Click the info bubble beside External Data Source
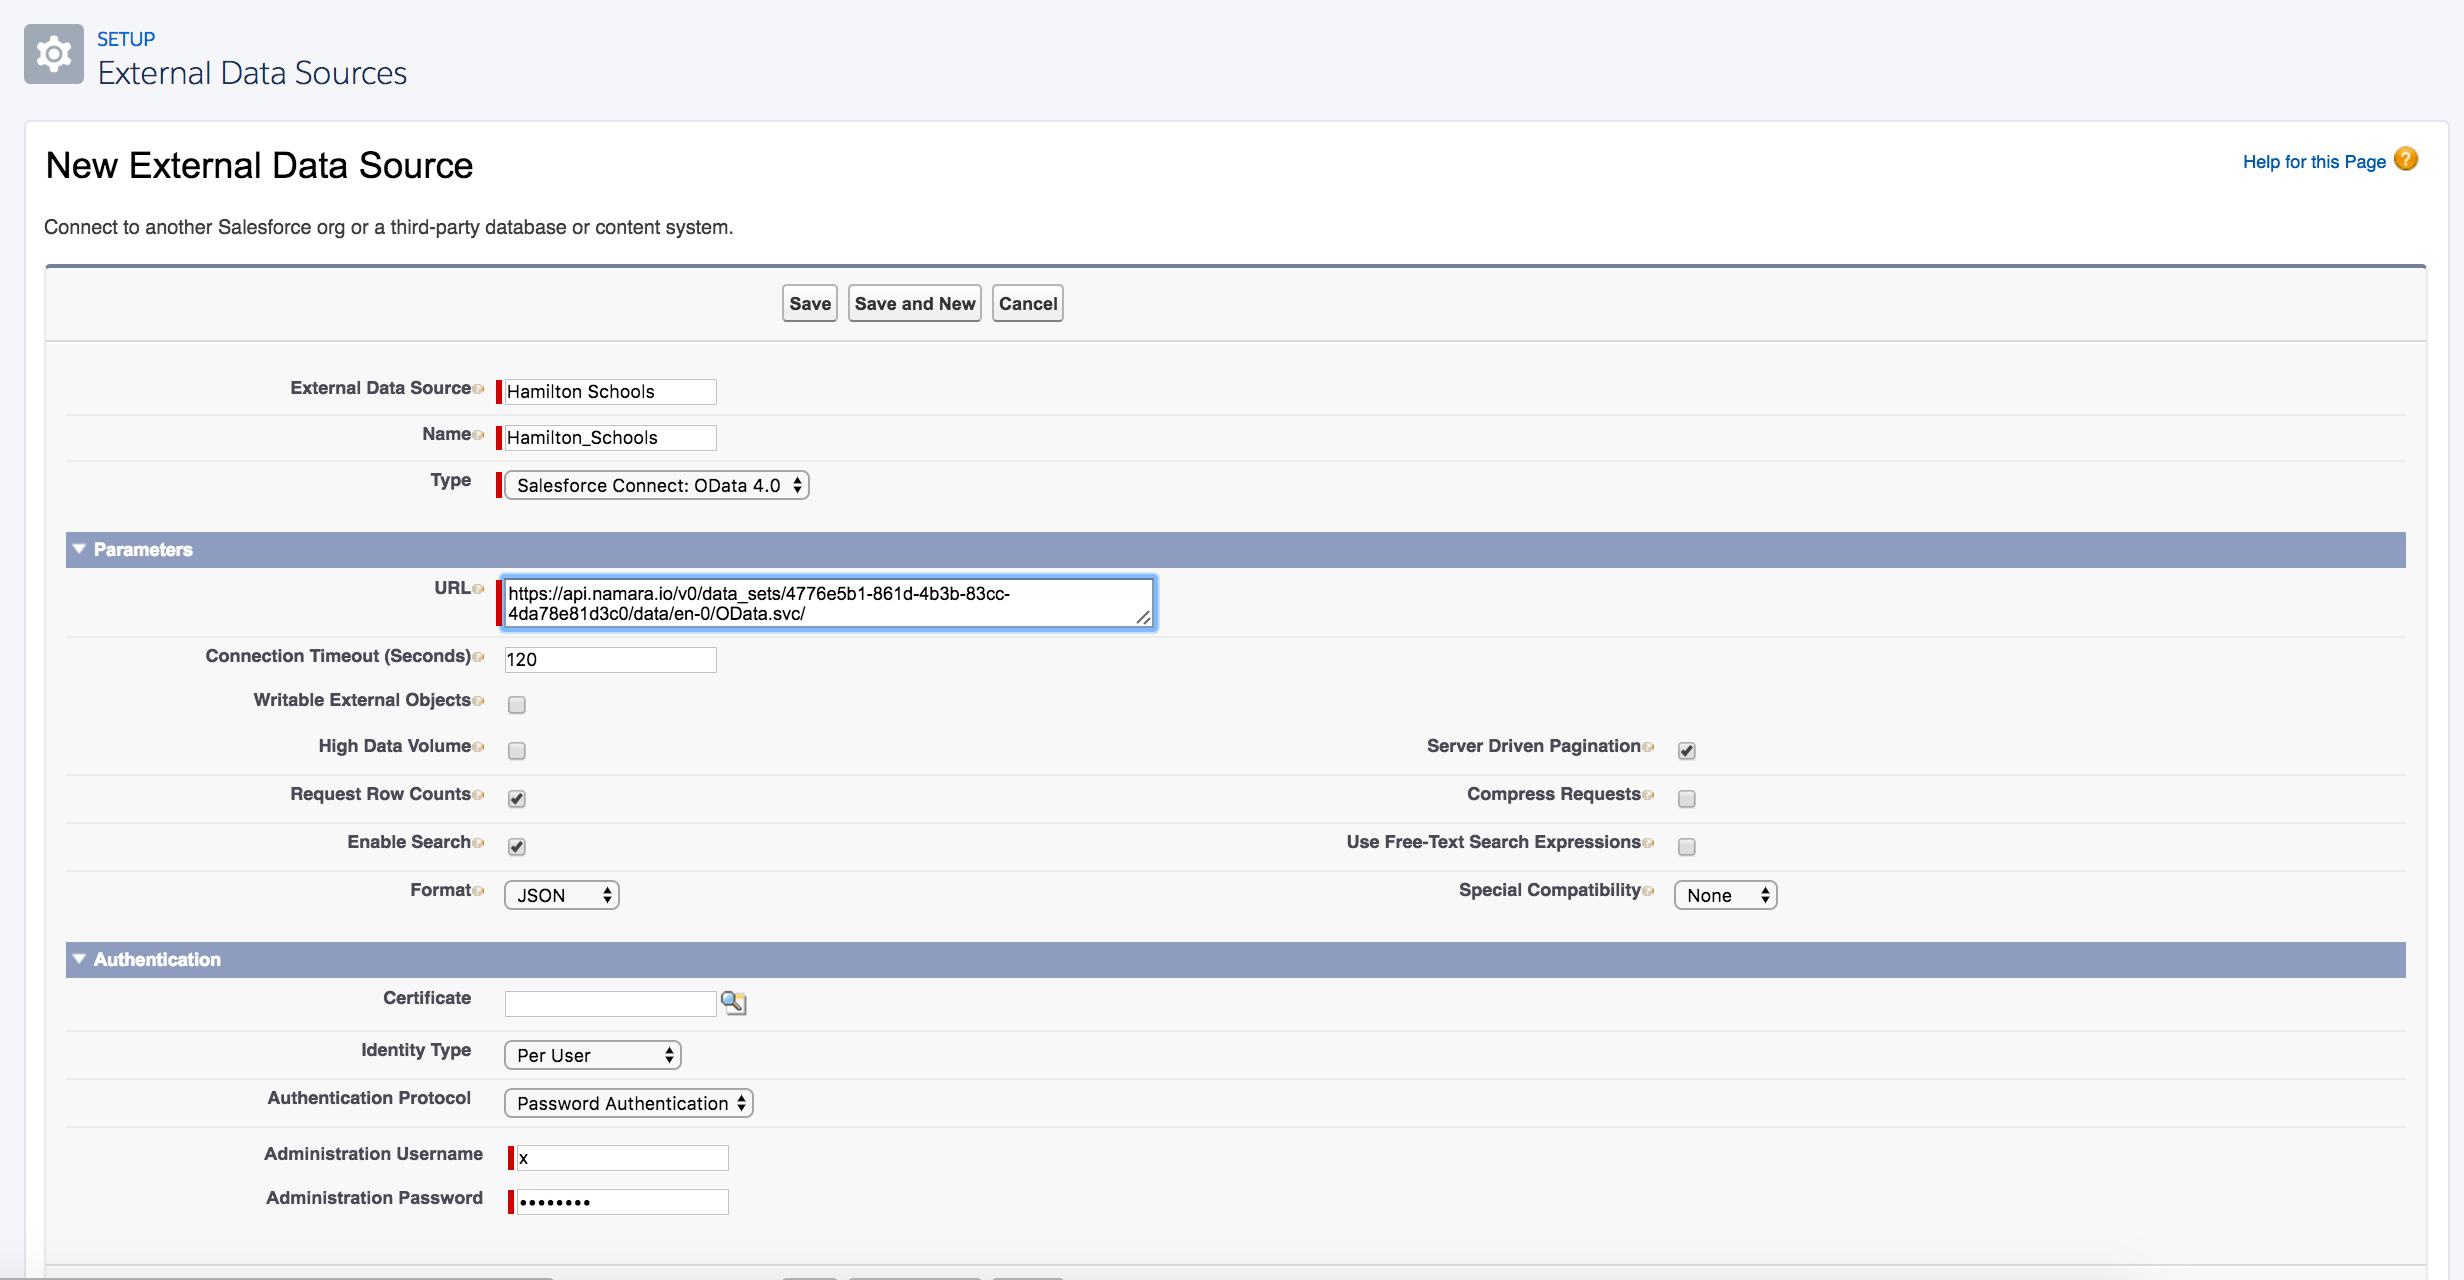The width and height of the screenshot is (2464, 1280). click(478, 388)
